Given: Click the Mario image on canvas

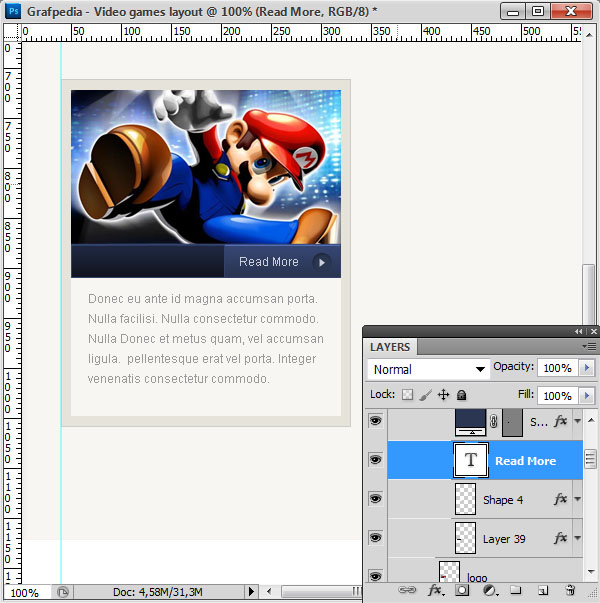Looking at the screenshot, I should coord(206,167).
